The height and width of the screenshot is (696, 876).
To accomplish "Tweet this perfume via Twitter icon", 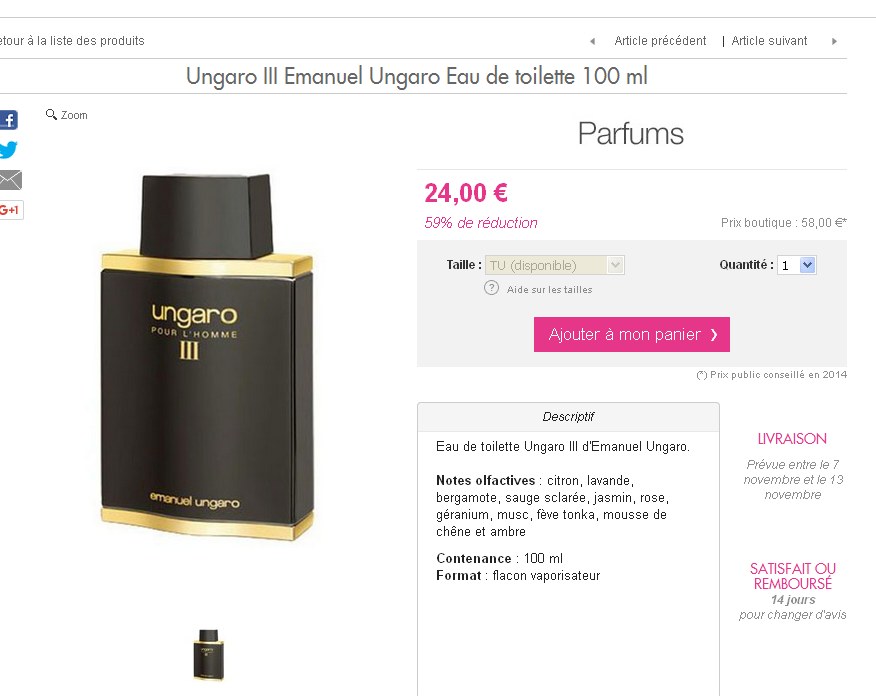I will coord(8,150).
